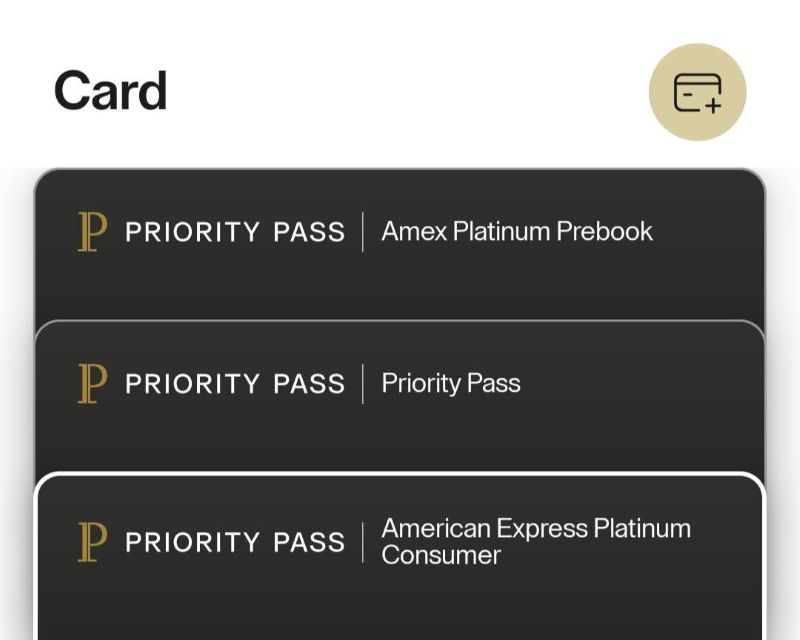Tap the Priority Pass card name label

(451, 383)
